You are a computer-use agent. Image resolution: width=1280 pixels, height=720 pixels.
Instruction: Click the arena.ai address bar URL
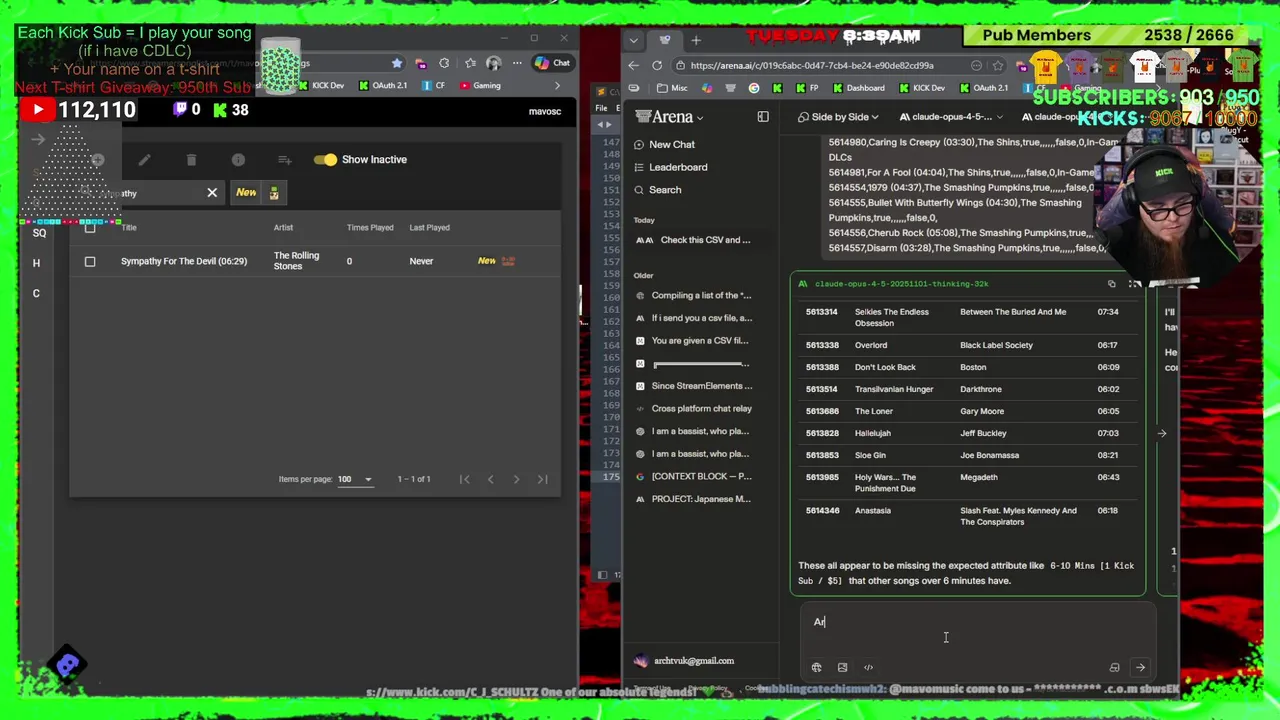point(811,66)
